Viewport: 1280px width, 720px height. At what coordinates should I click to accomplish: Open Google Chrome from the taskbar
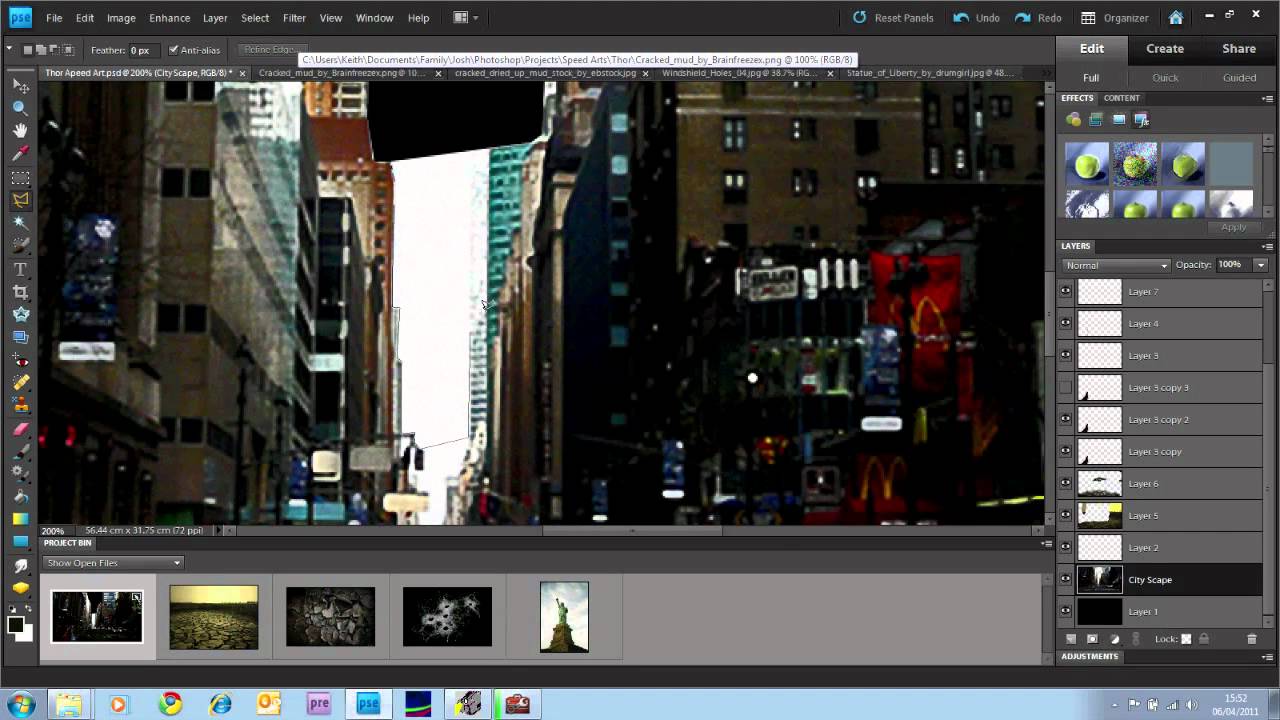(x=170, y=704)
